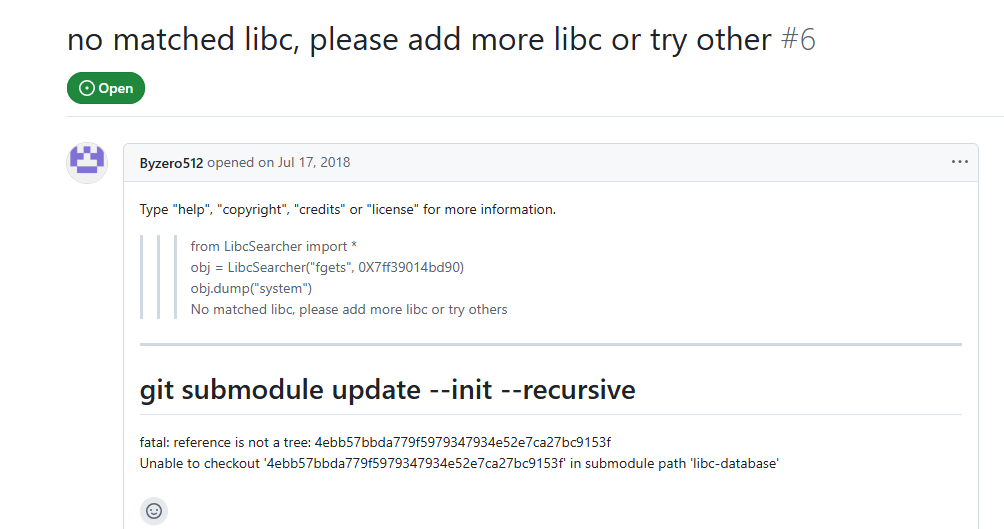This screenshot has width=1004, height=529.
Task: Click the obj.dump("system") line
Action: tap(251, 288)
